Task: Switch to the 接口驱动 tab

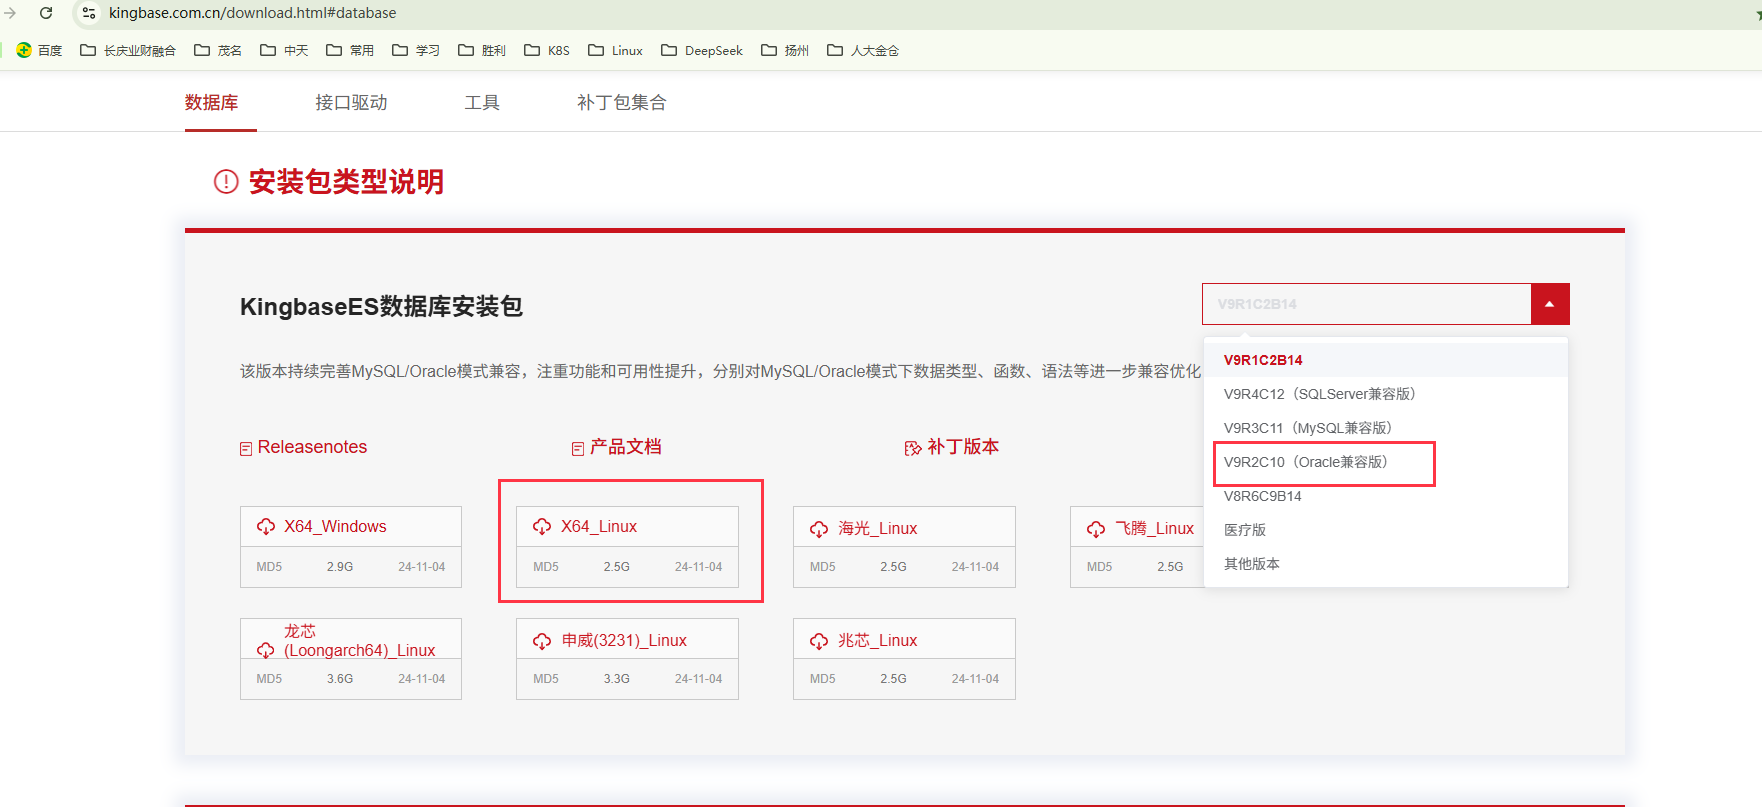Action: point(351,102)
